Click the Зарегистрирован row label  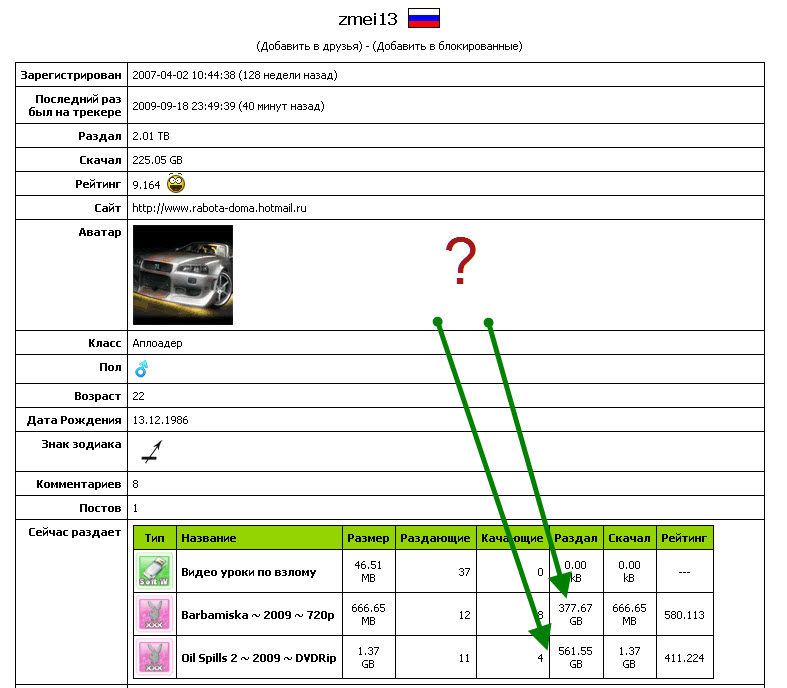pyautogui.click(x=71, y=75)
